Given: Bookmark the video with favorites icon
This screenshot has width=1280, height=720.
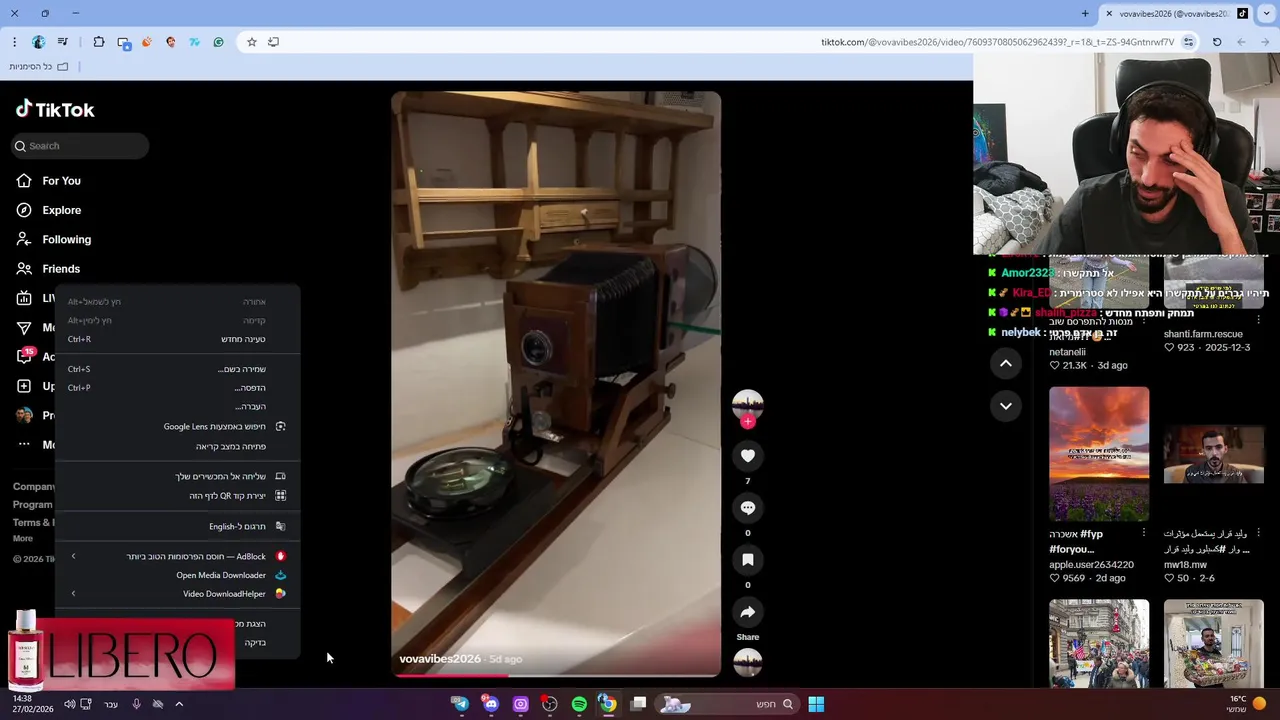Looking at the screenshot, I should click(x=747, y=560).
